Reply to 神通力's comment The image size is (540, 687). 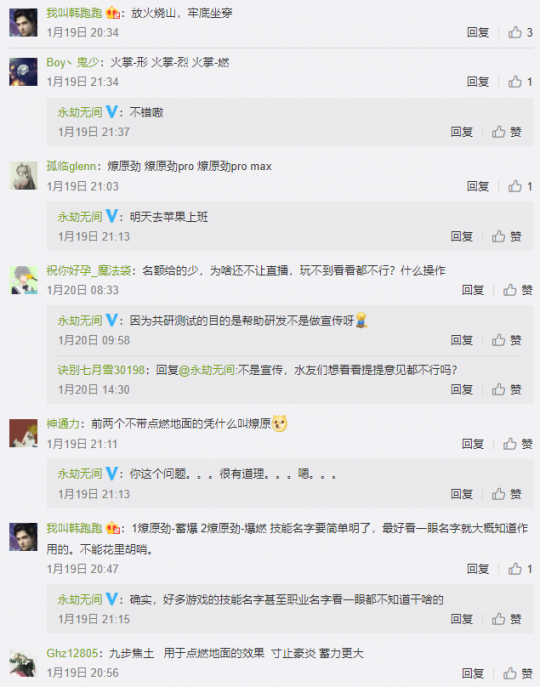pos(472,444)
